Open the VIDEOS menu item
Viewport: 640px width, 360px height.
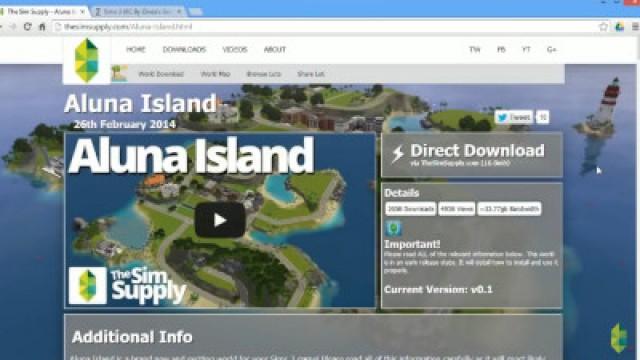pyautogui.click(x=235, y=49)
